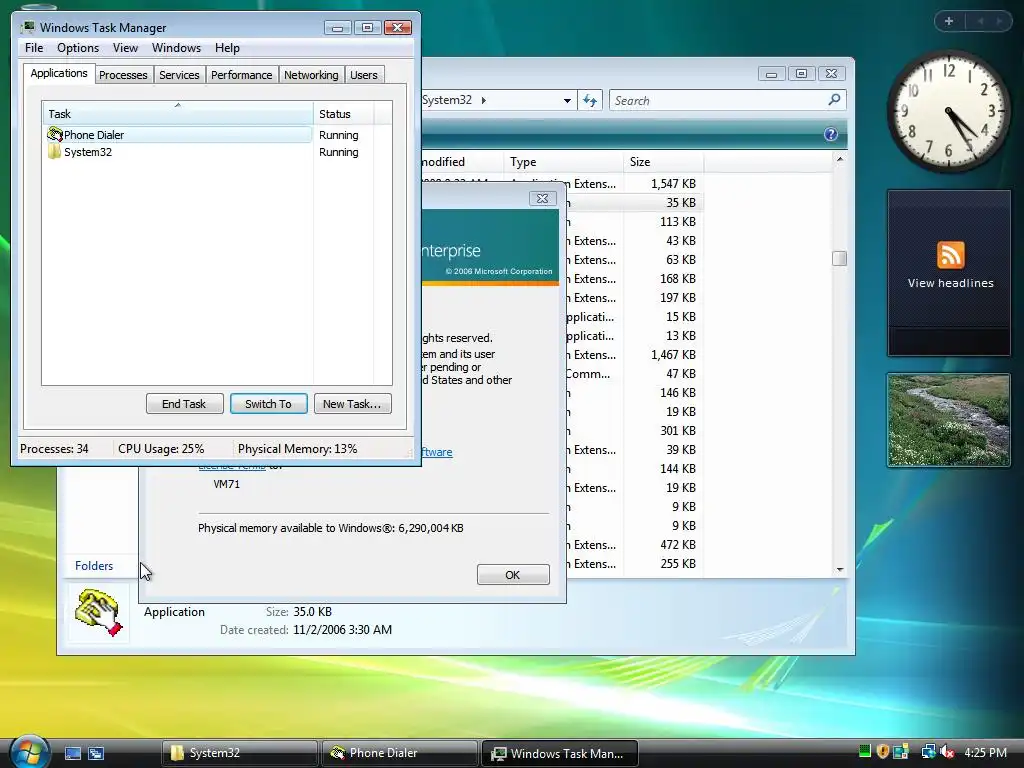Click the End Task button

click(x=184, y=404)
